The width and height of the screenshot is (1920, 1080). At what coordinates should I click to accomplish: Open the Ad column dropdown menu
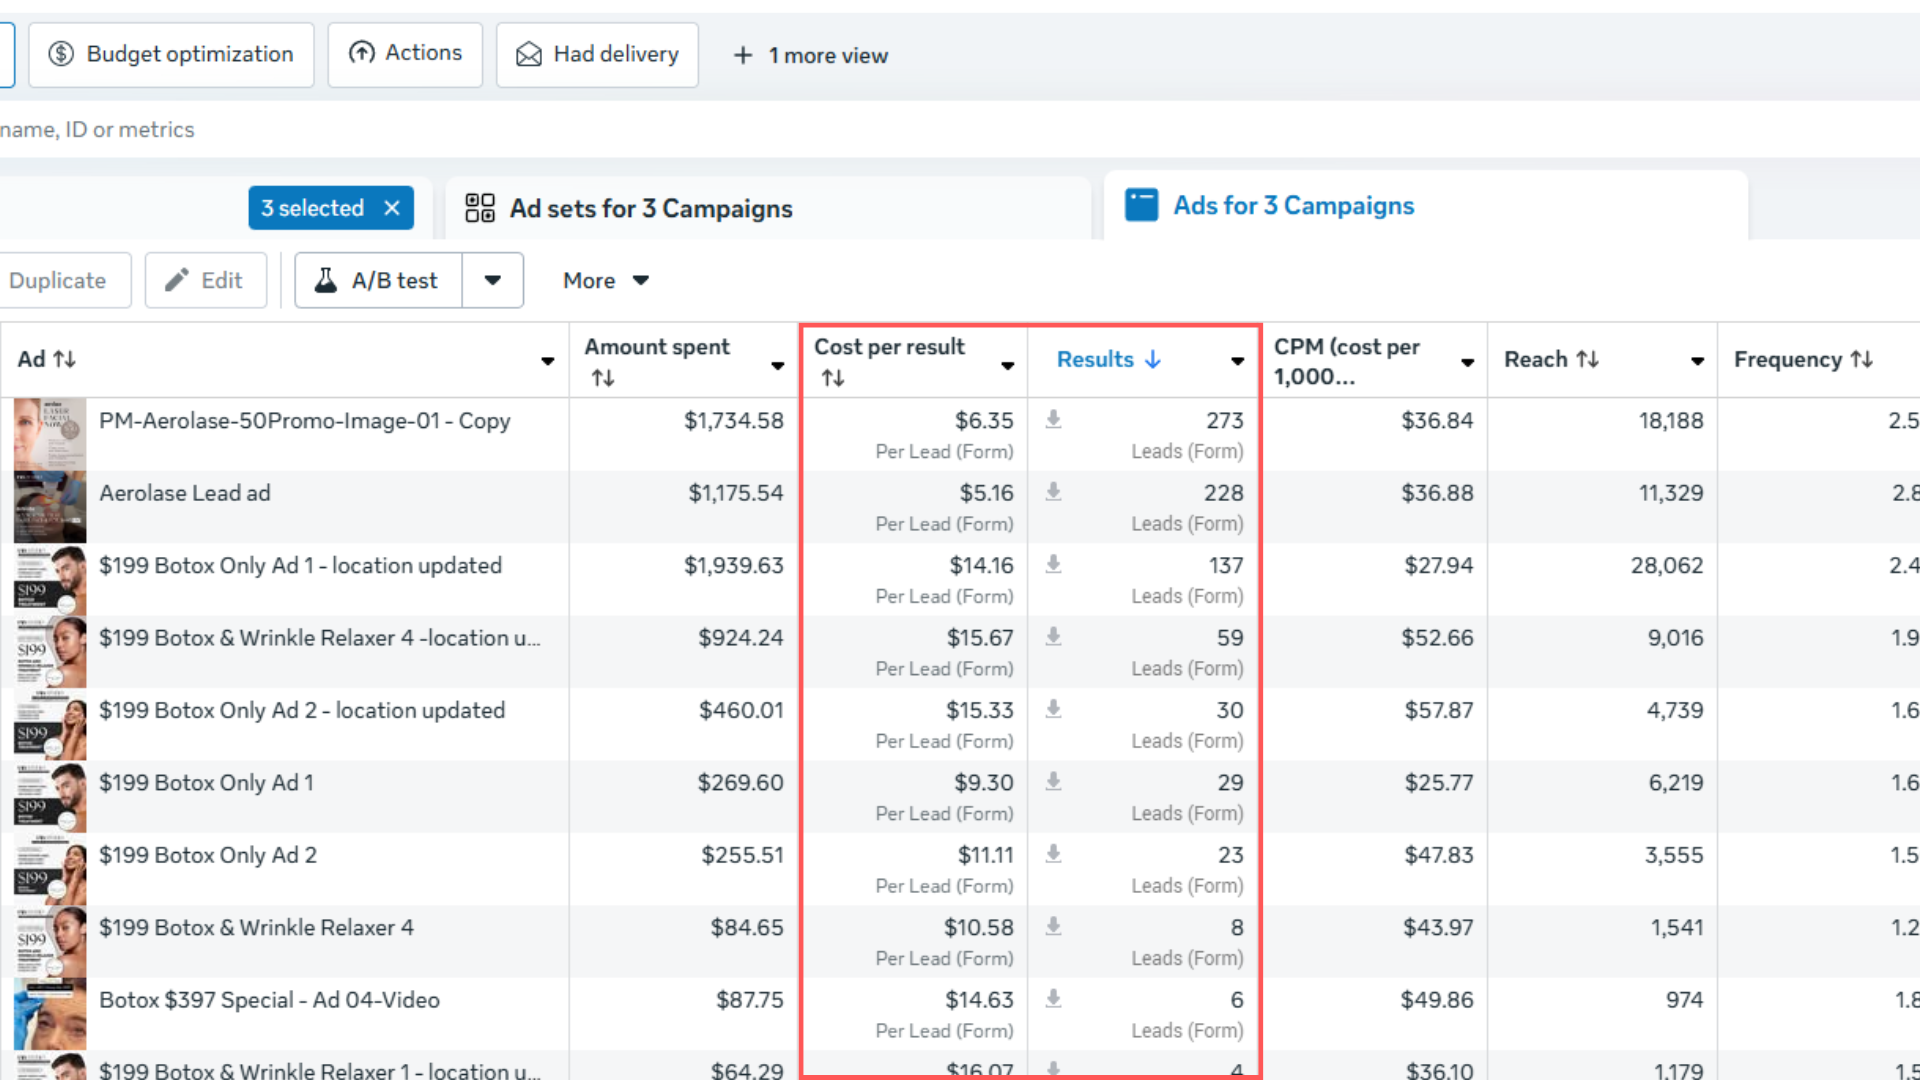(548, 361)
